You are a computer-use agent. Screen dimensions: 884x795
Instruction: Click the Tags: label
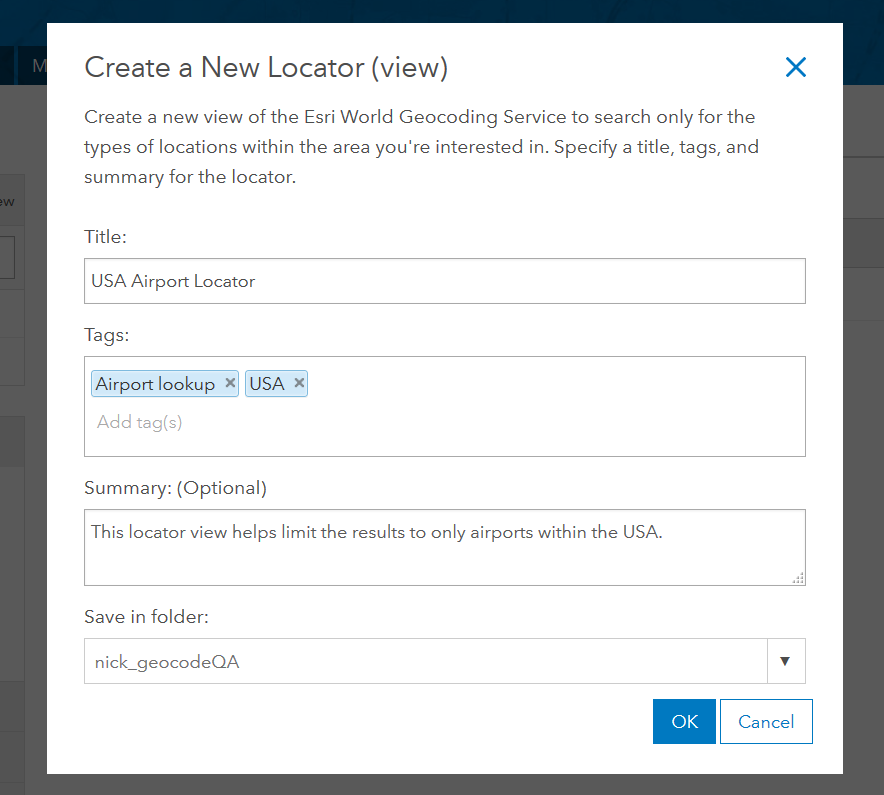pyautogui.click(x=107, y=335)
